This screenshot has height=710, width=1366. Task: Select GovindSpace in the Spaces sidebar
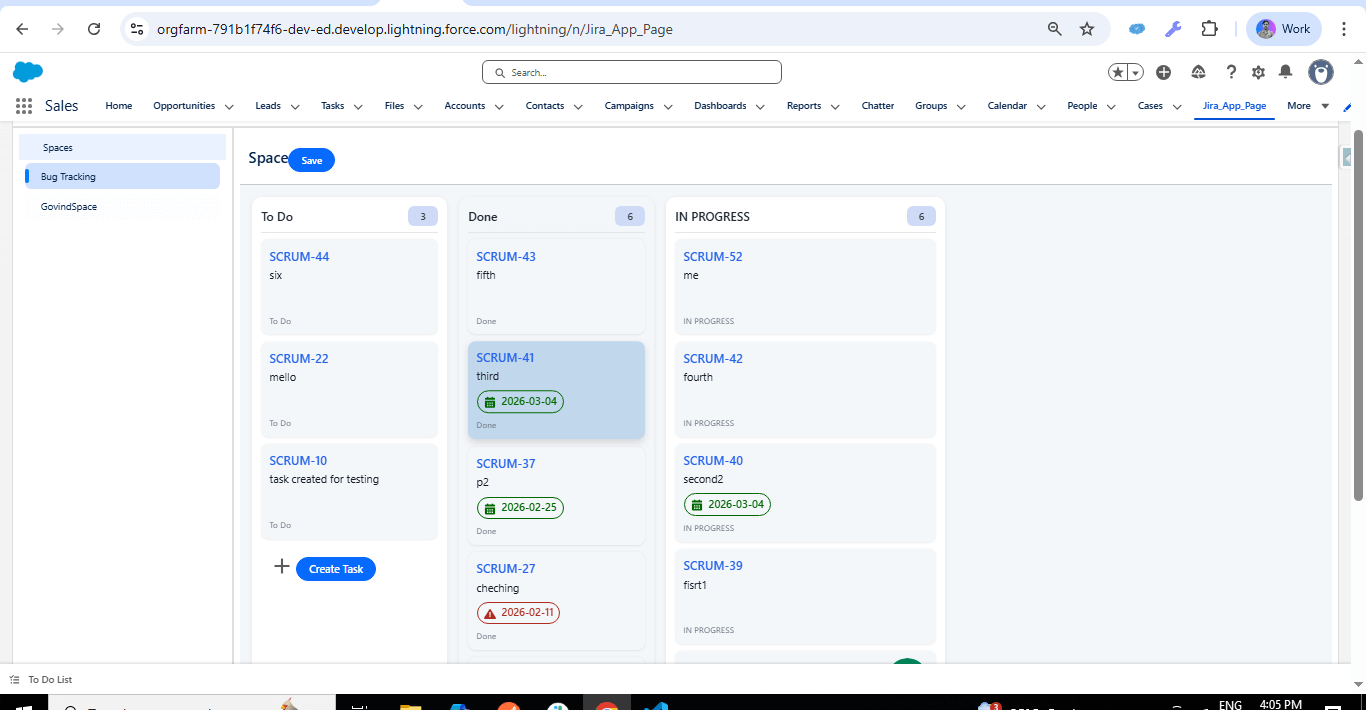[69, 206]
